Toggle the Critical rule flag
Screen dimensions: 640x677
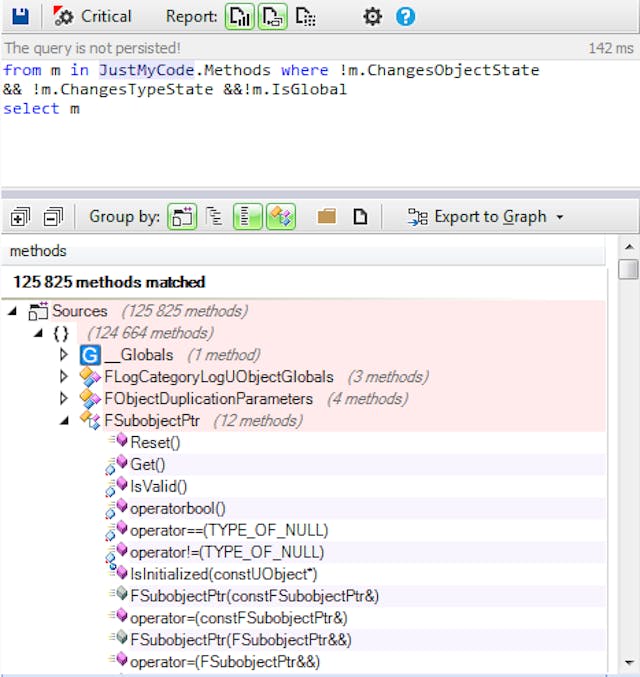92,16
